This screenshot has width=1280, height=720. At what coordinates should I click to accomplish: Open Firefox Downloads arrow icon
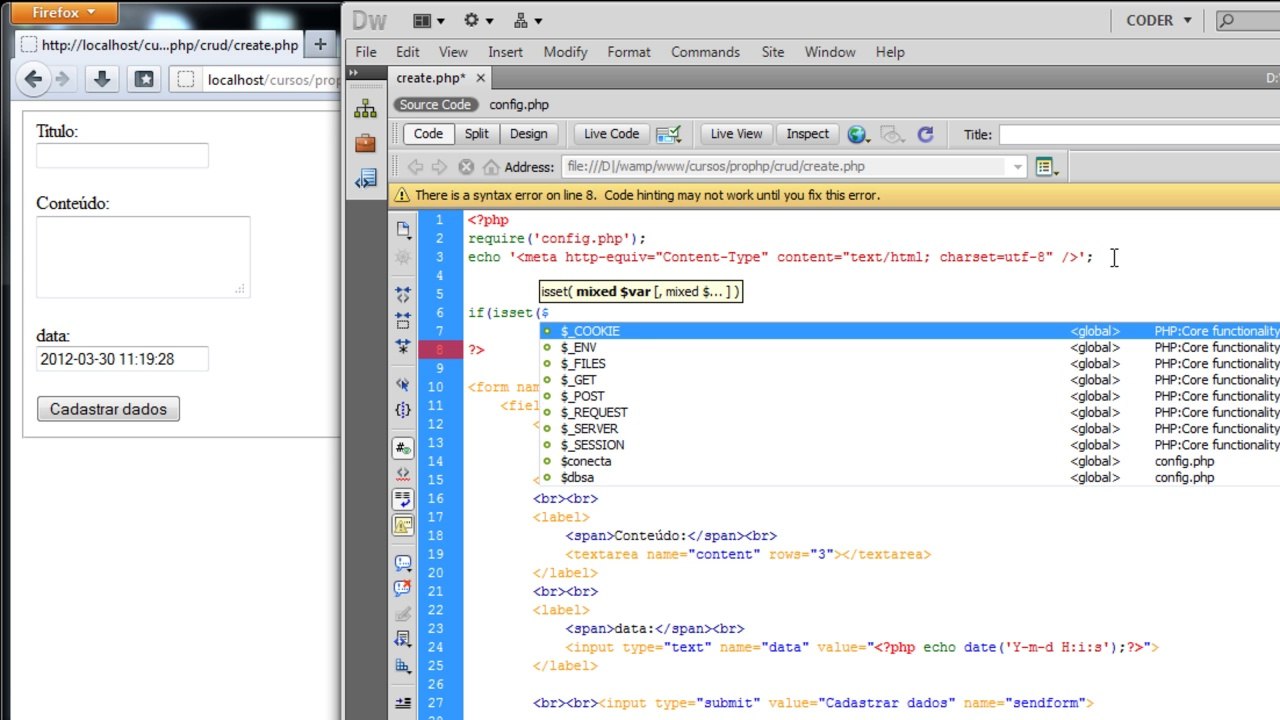[x=101, y=80]
